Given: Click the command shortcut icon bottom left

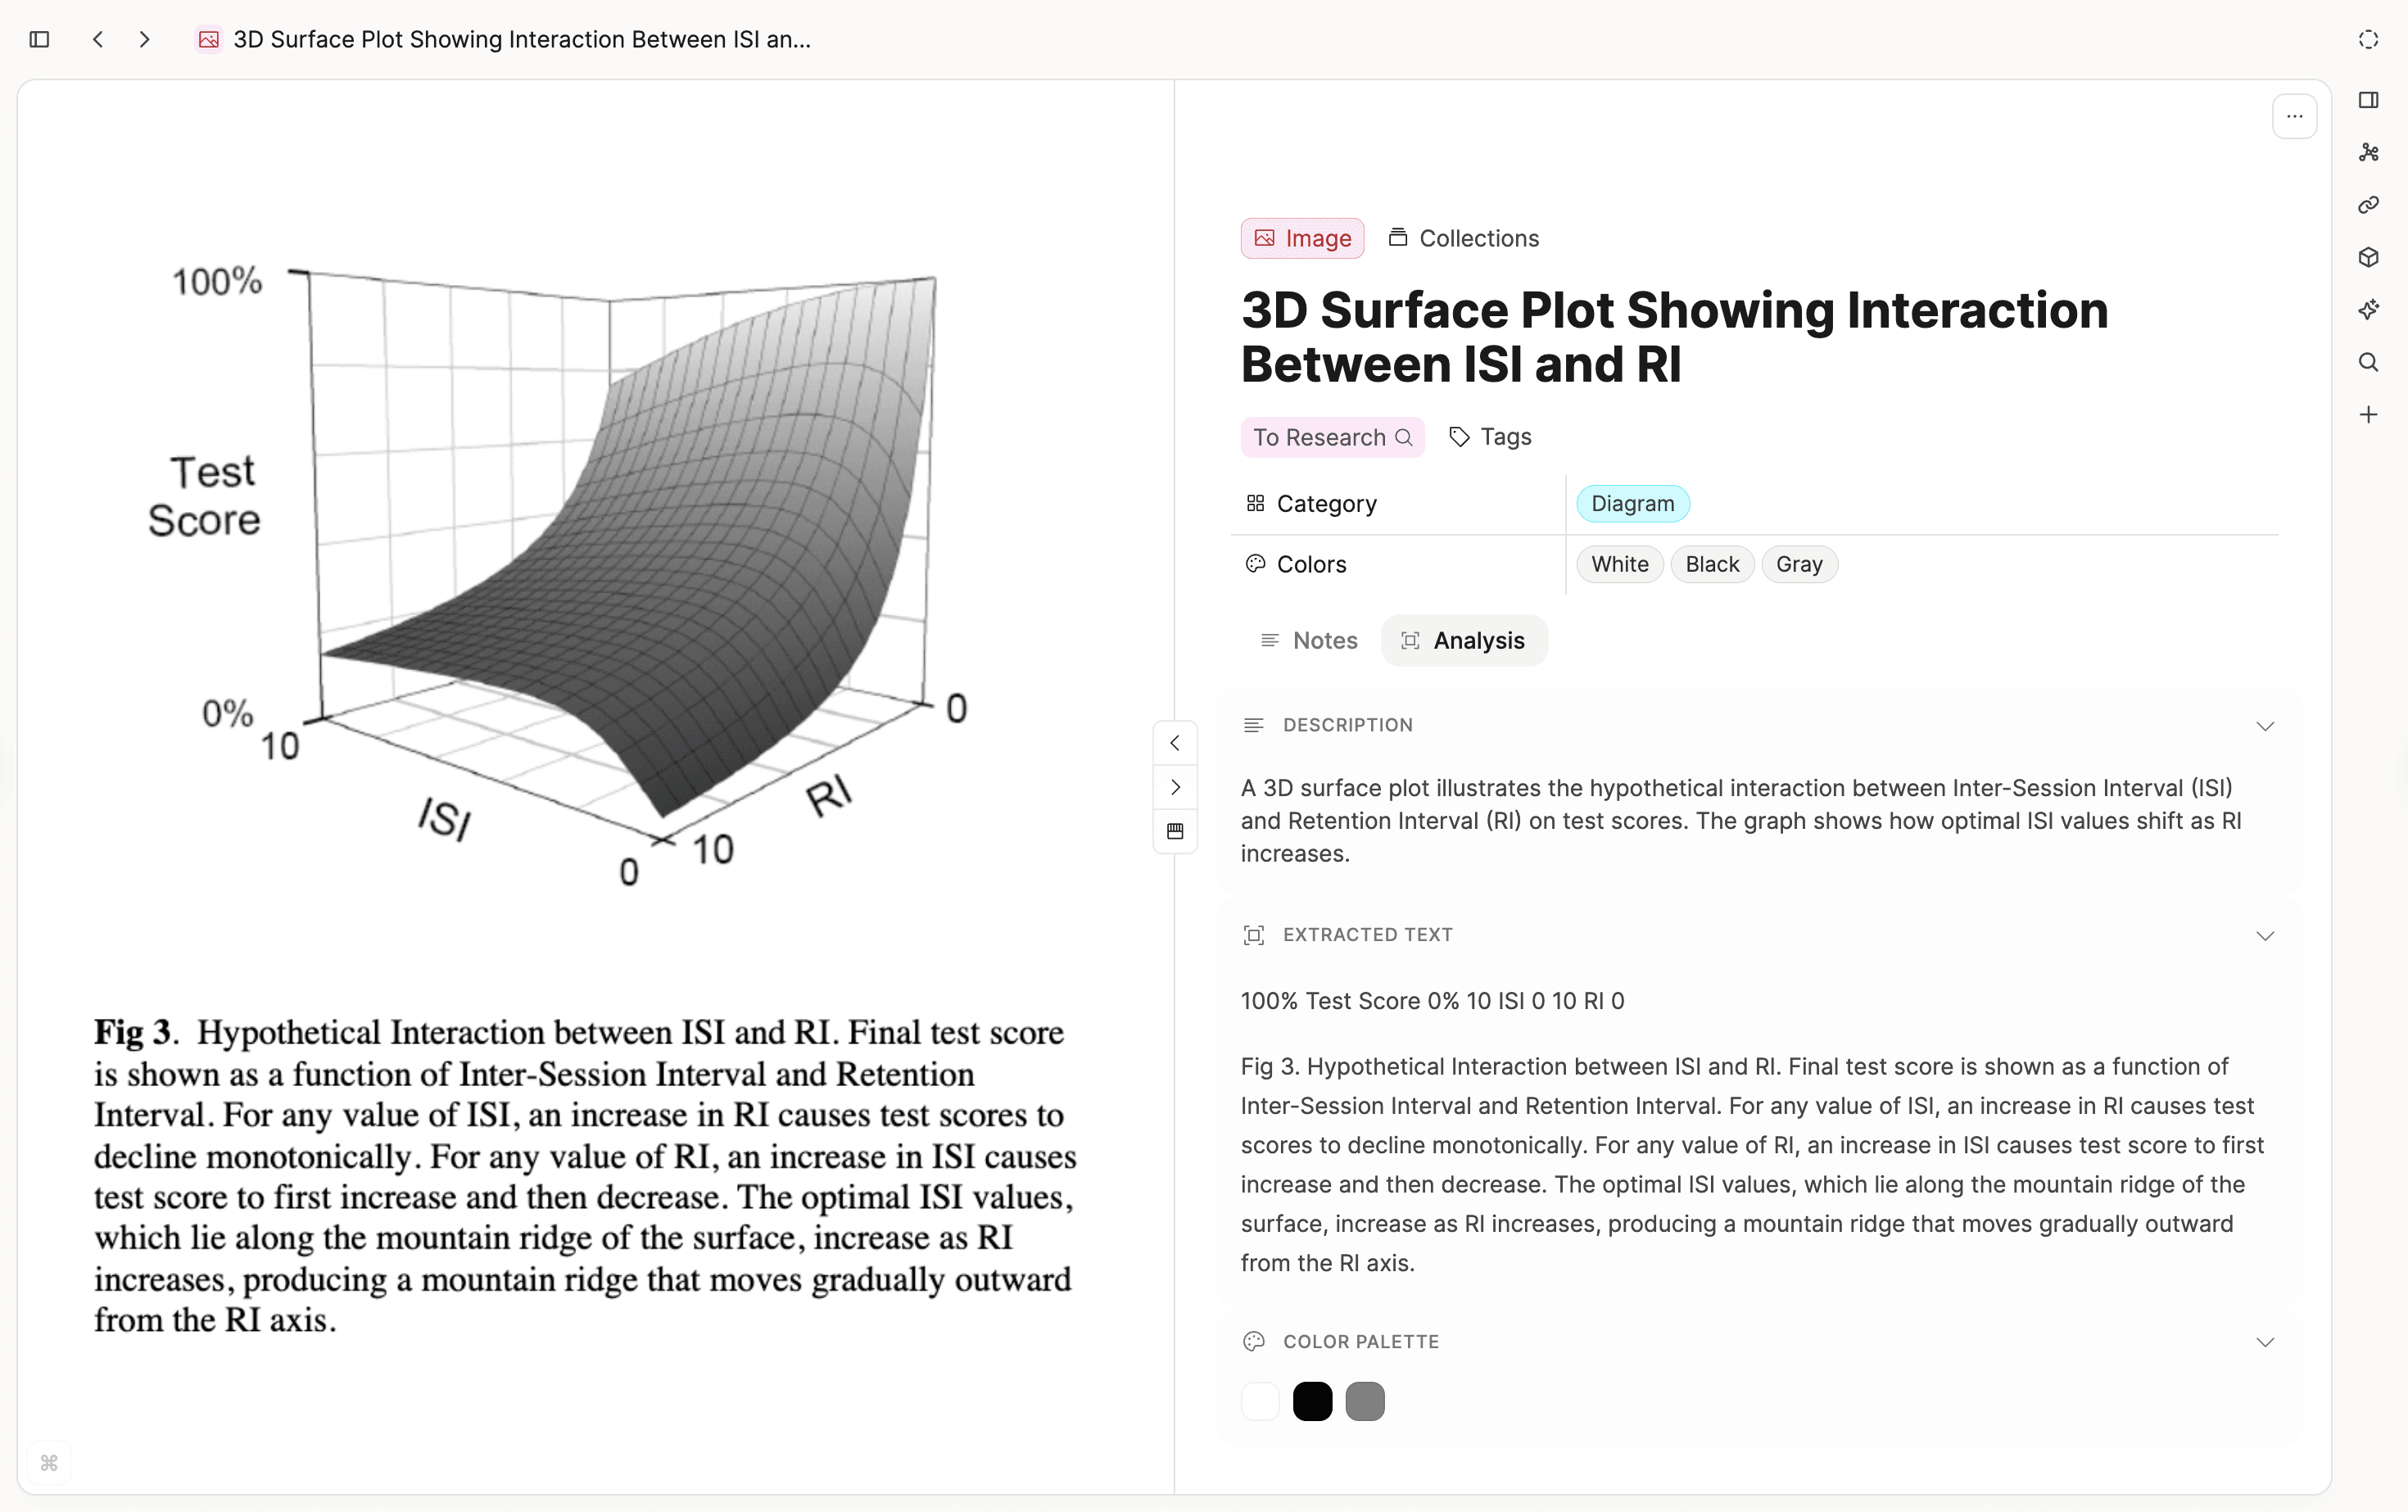Looking at the screenshot, I should click(50, 1462).
